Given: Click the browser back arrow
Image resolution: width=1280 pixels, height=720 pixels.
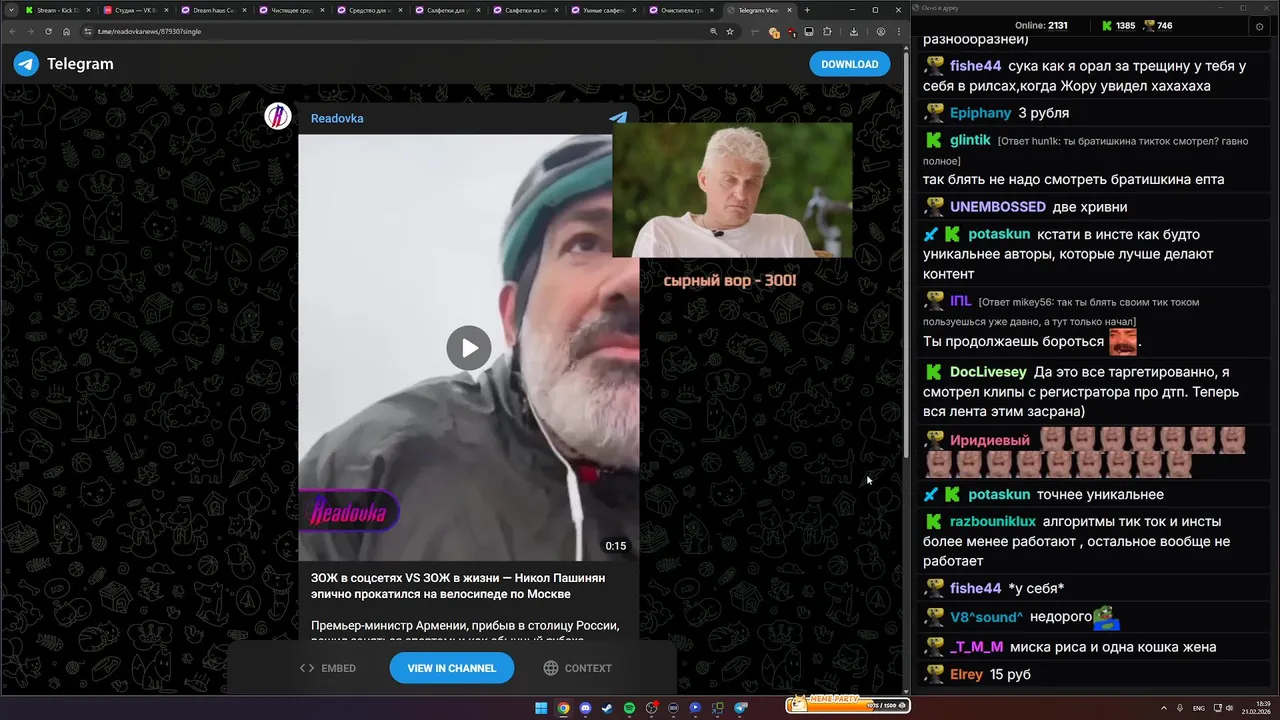Looking at the screenshot, I should pos(12,31).
